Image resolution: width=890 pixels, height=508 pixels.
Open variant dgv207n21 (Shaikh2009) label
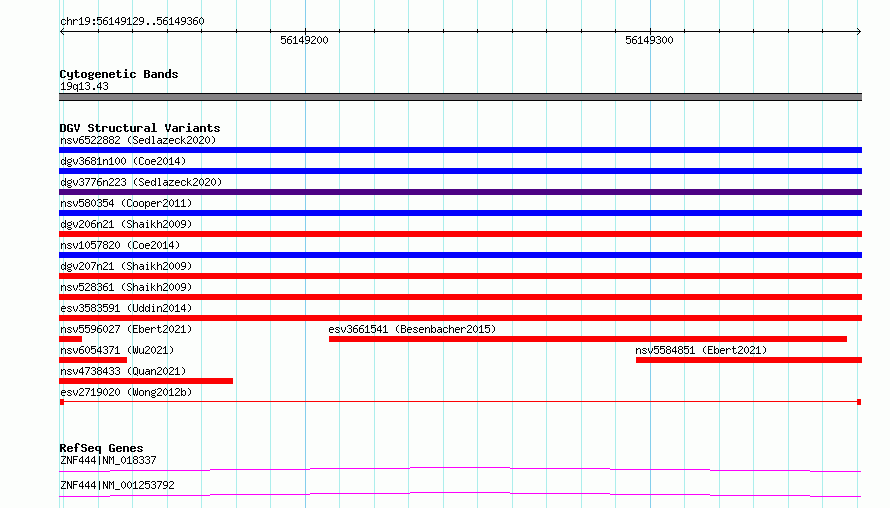coord(126,266)
